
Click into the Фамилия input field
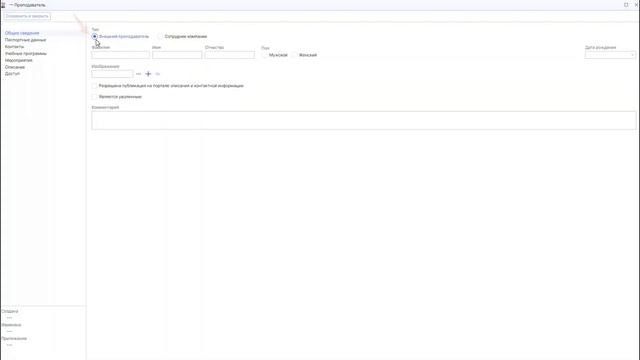(120, 55)
